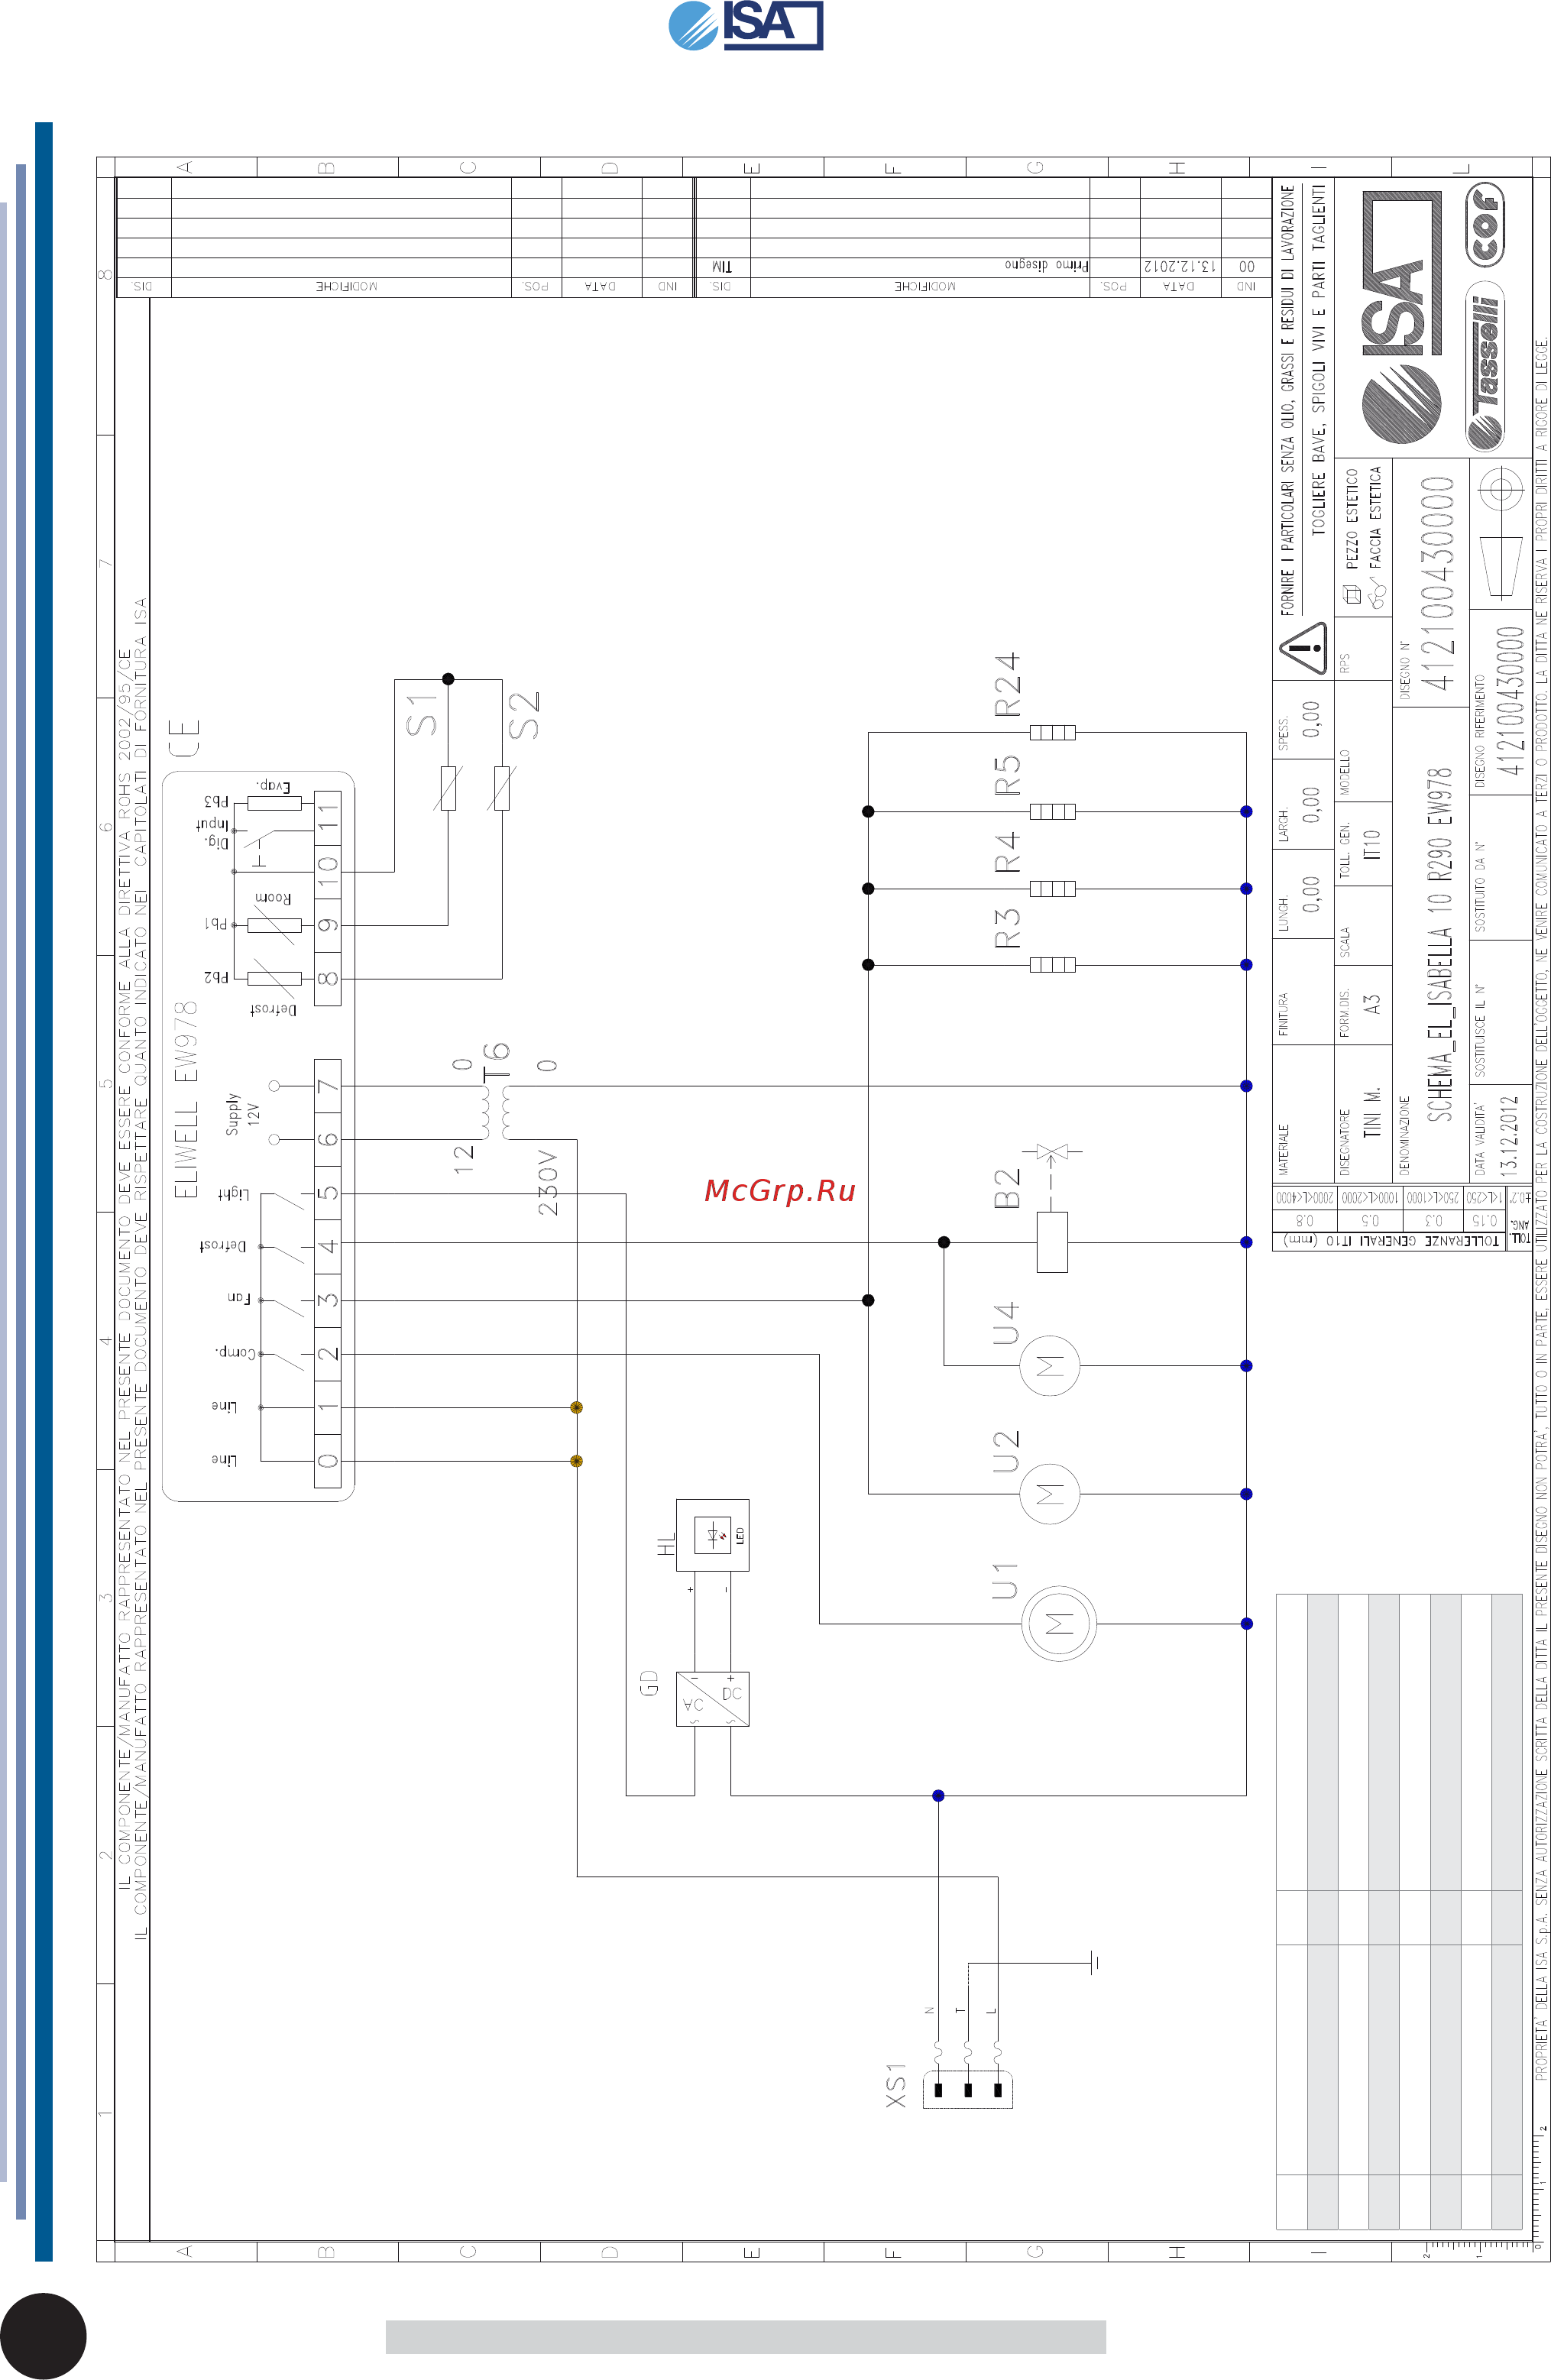
Task: Click the U1 compressor motor symbol
Action: coord(1058,1624)
